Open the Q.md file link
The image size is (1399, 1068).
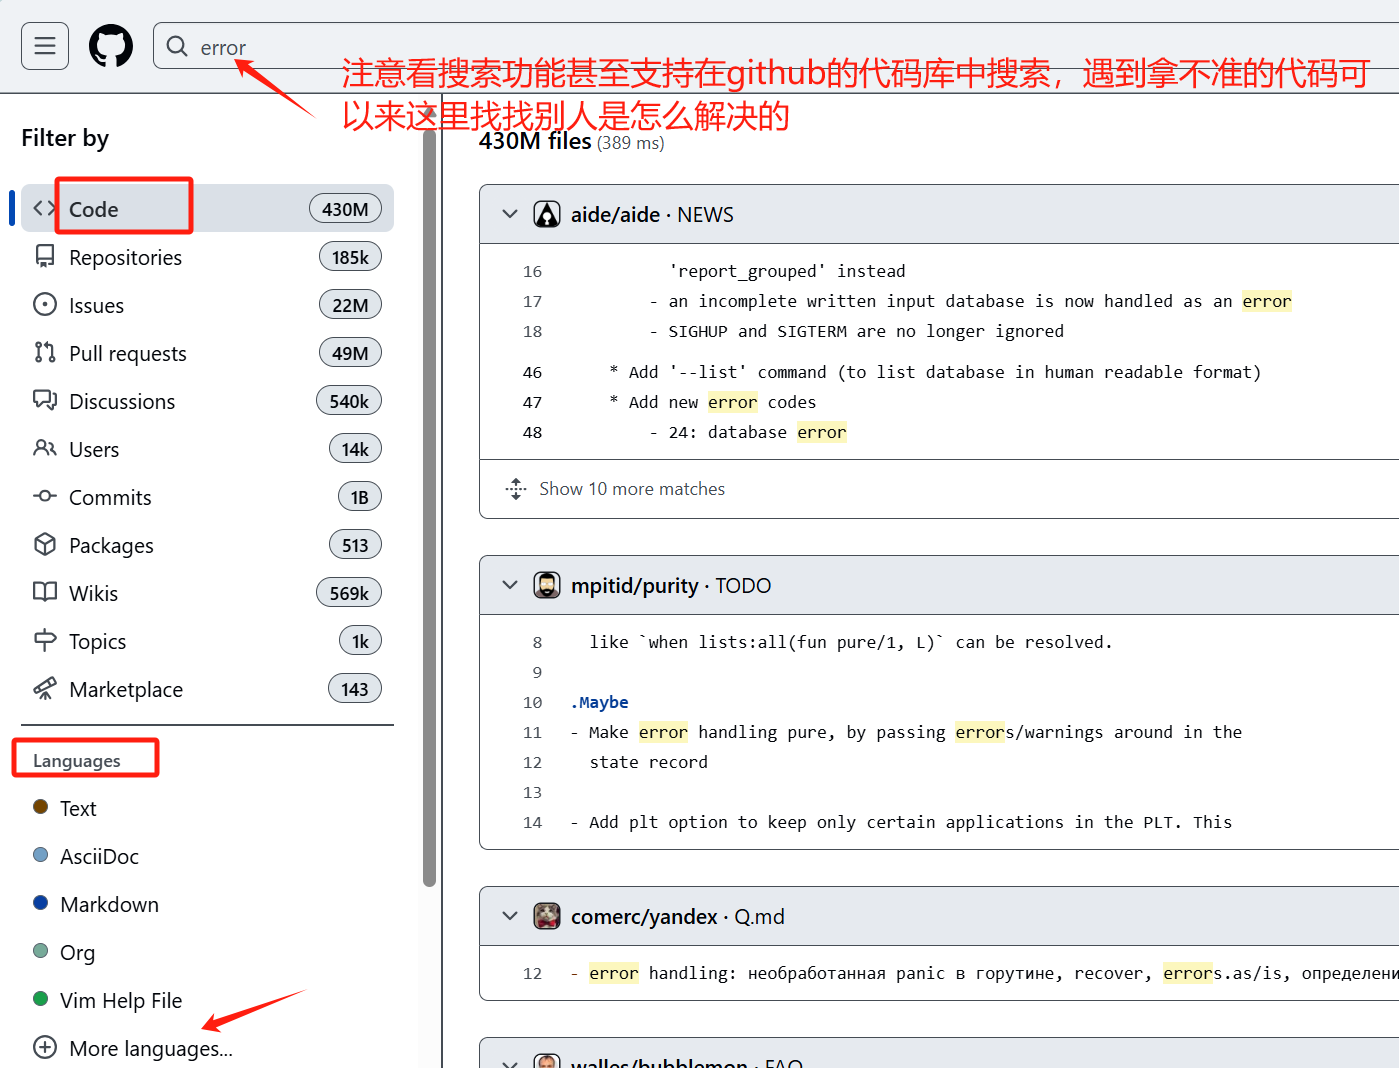pyautogui.click(x=759, y=917)
